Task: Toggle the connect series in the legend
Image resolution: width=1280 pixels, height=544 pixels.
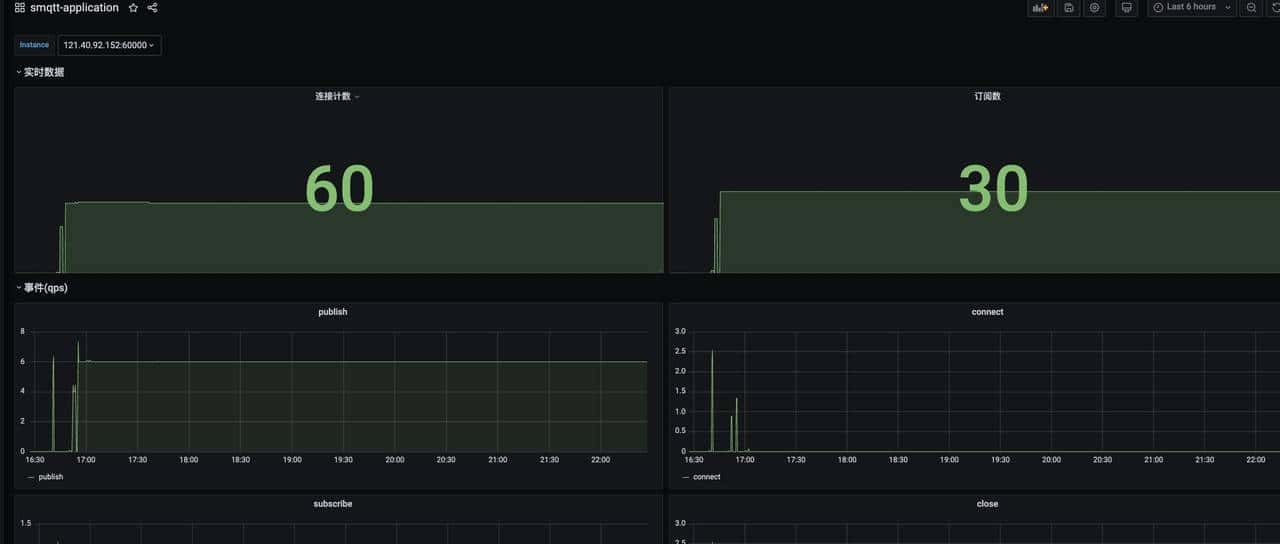Action: (x=706, y=477)
